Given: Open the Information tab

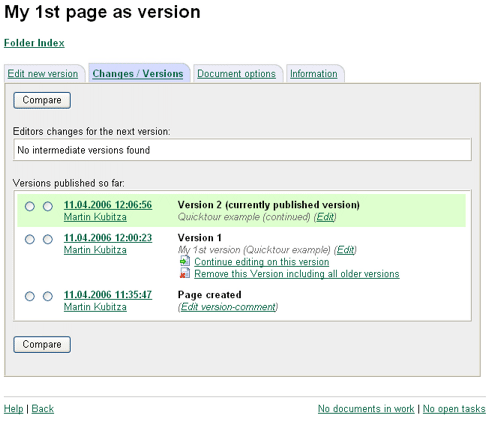Looking at the screenshot, I should click(x=314, y=74).
